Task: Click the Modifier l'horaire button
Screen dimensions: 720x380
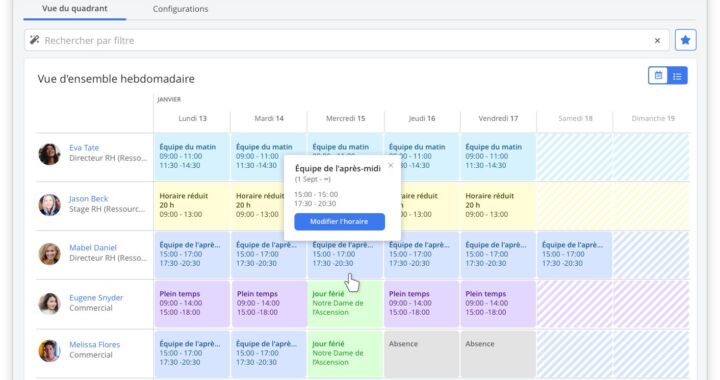Action: tap(339, 221)
